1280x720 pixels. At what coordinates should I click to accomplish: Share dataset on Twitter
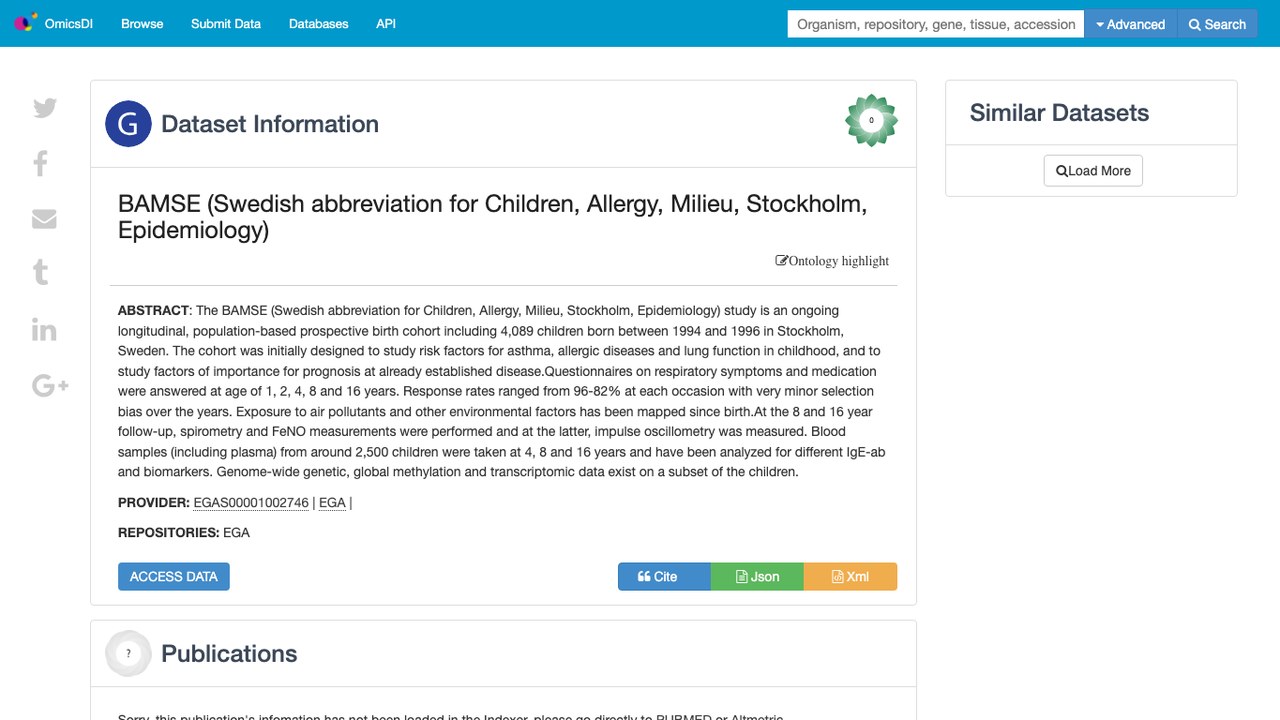pos(44,108)
